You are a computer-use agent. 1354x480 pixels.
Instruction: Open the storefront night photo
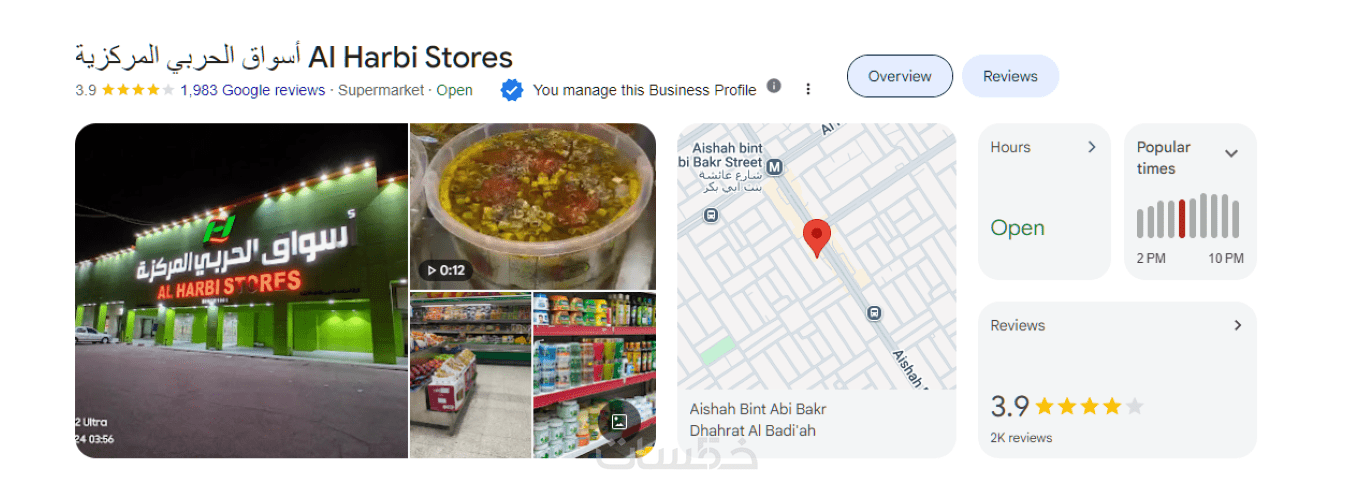(241, 290)
